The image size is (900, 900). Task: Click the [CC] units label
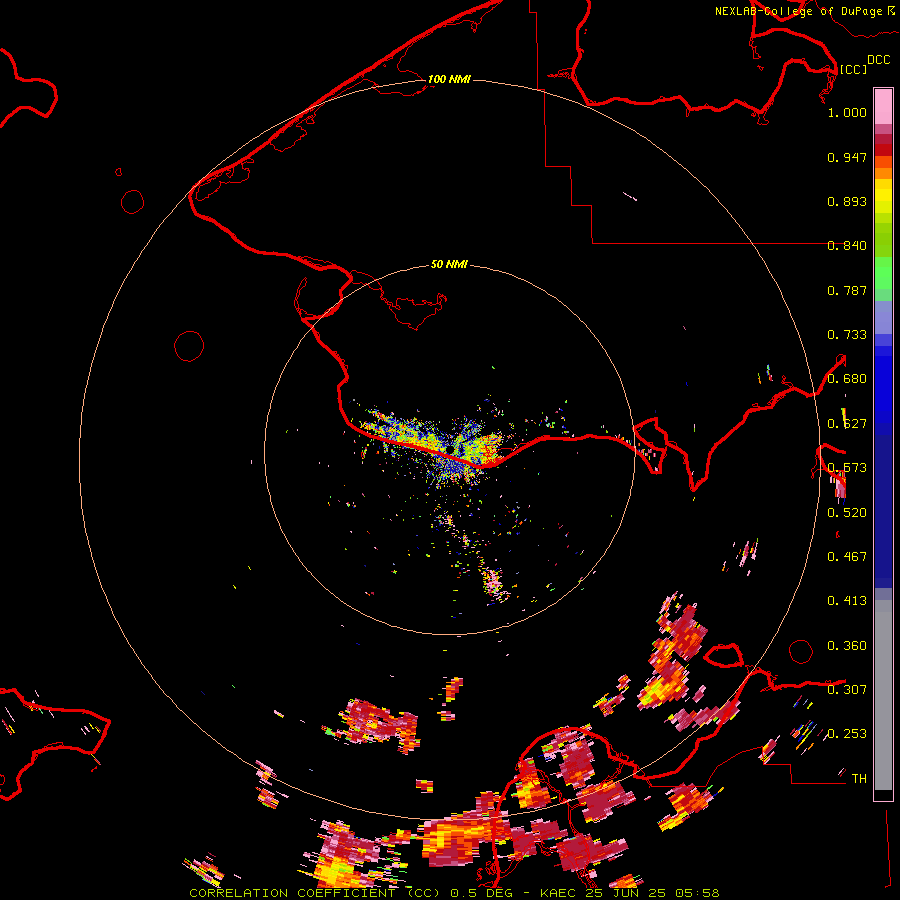[853, 69]
